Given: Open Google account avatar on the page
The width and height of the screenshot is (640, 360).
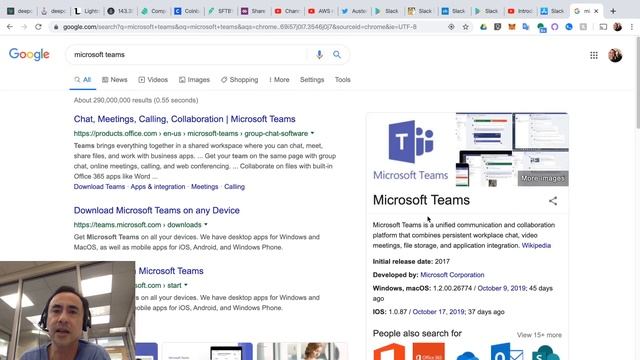Looking at the screenshot, I should coord(615,55).
